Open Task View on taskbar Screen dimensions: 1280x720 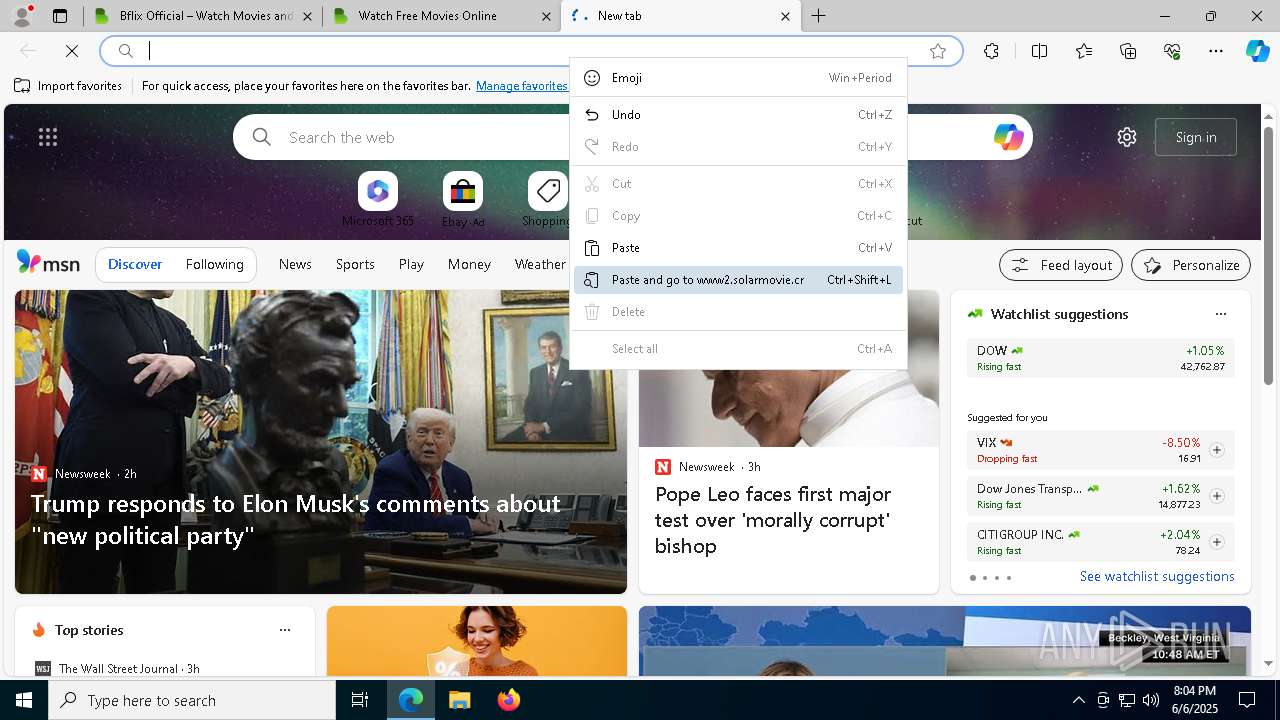click(360, 700)
